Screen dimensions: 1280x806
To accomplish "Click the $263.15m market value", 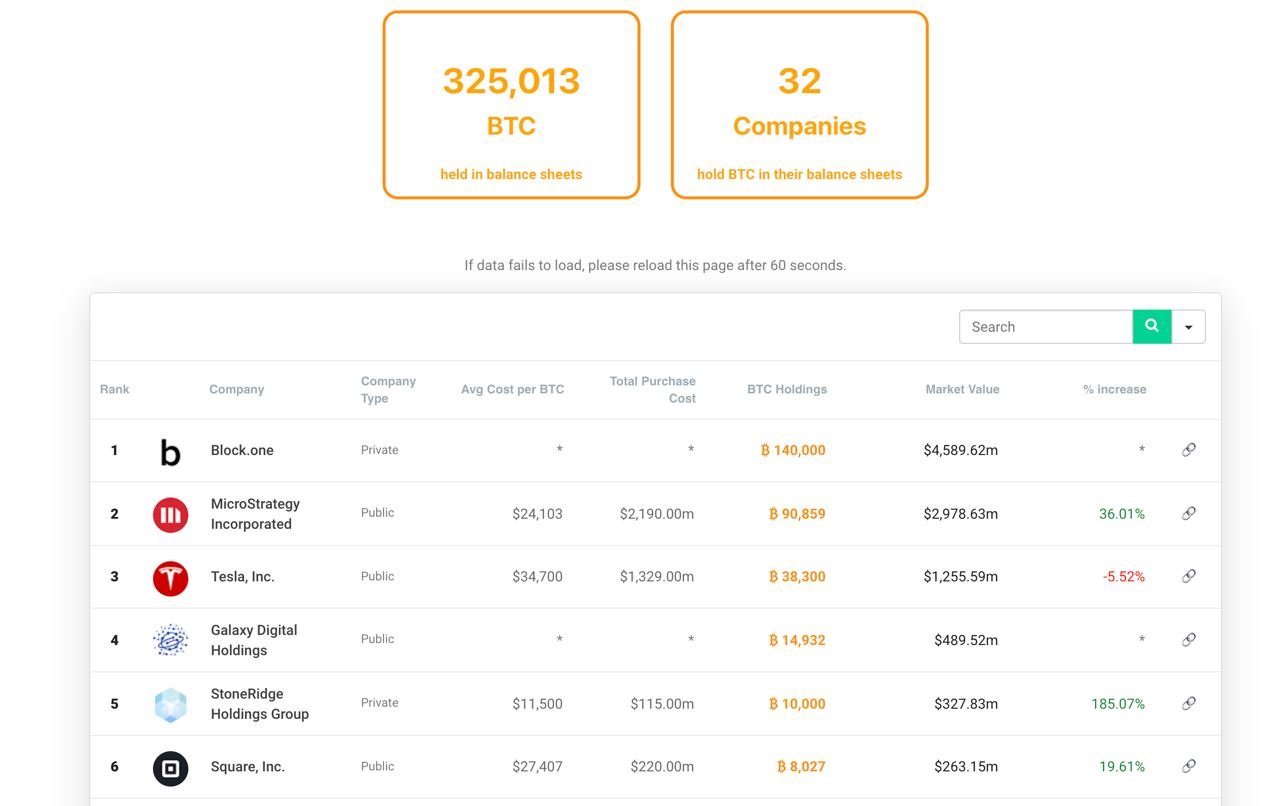I will tap(966, 767).
